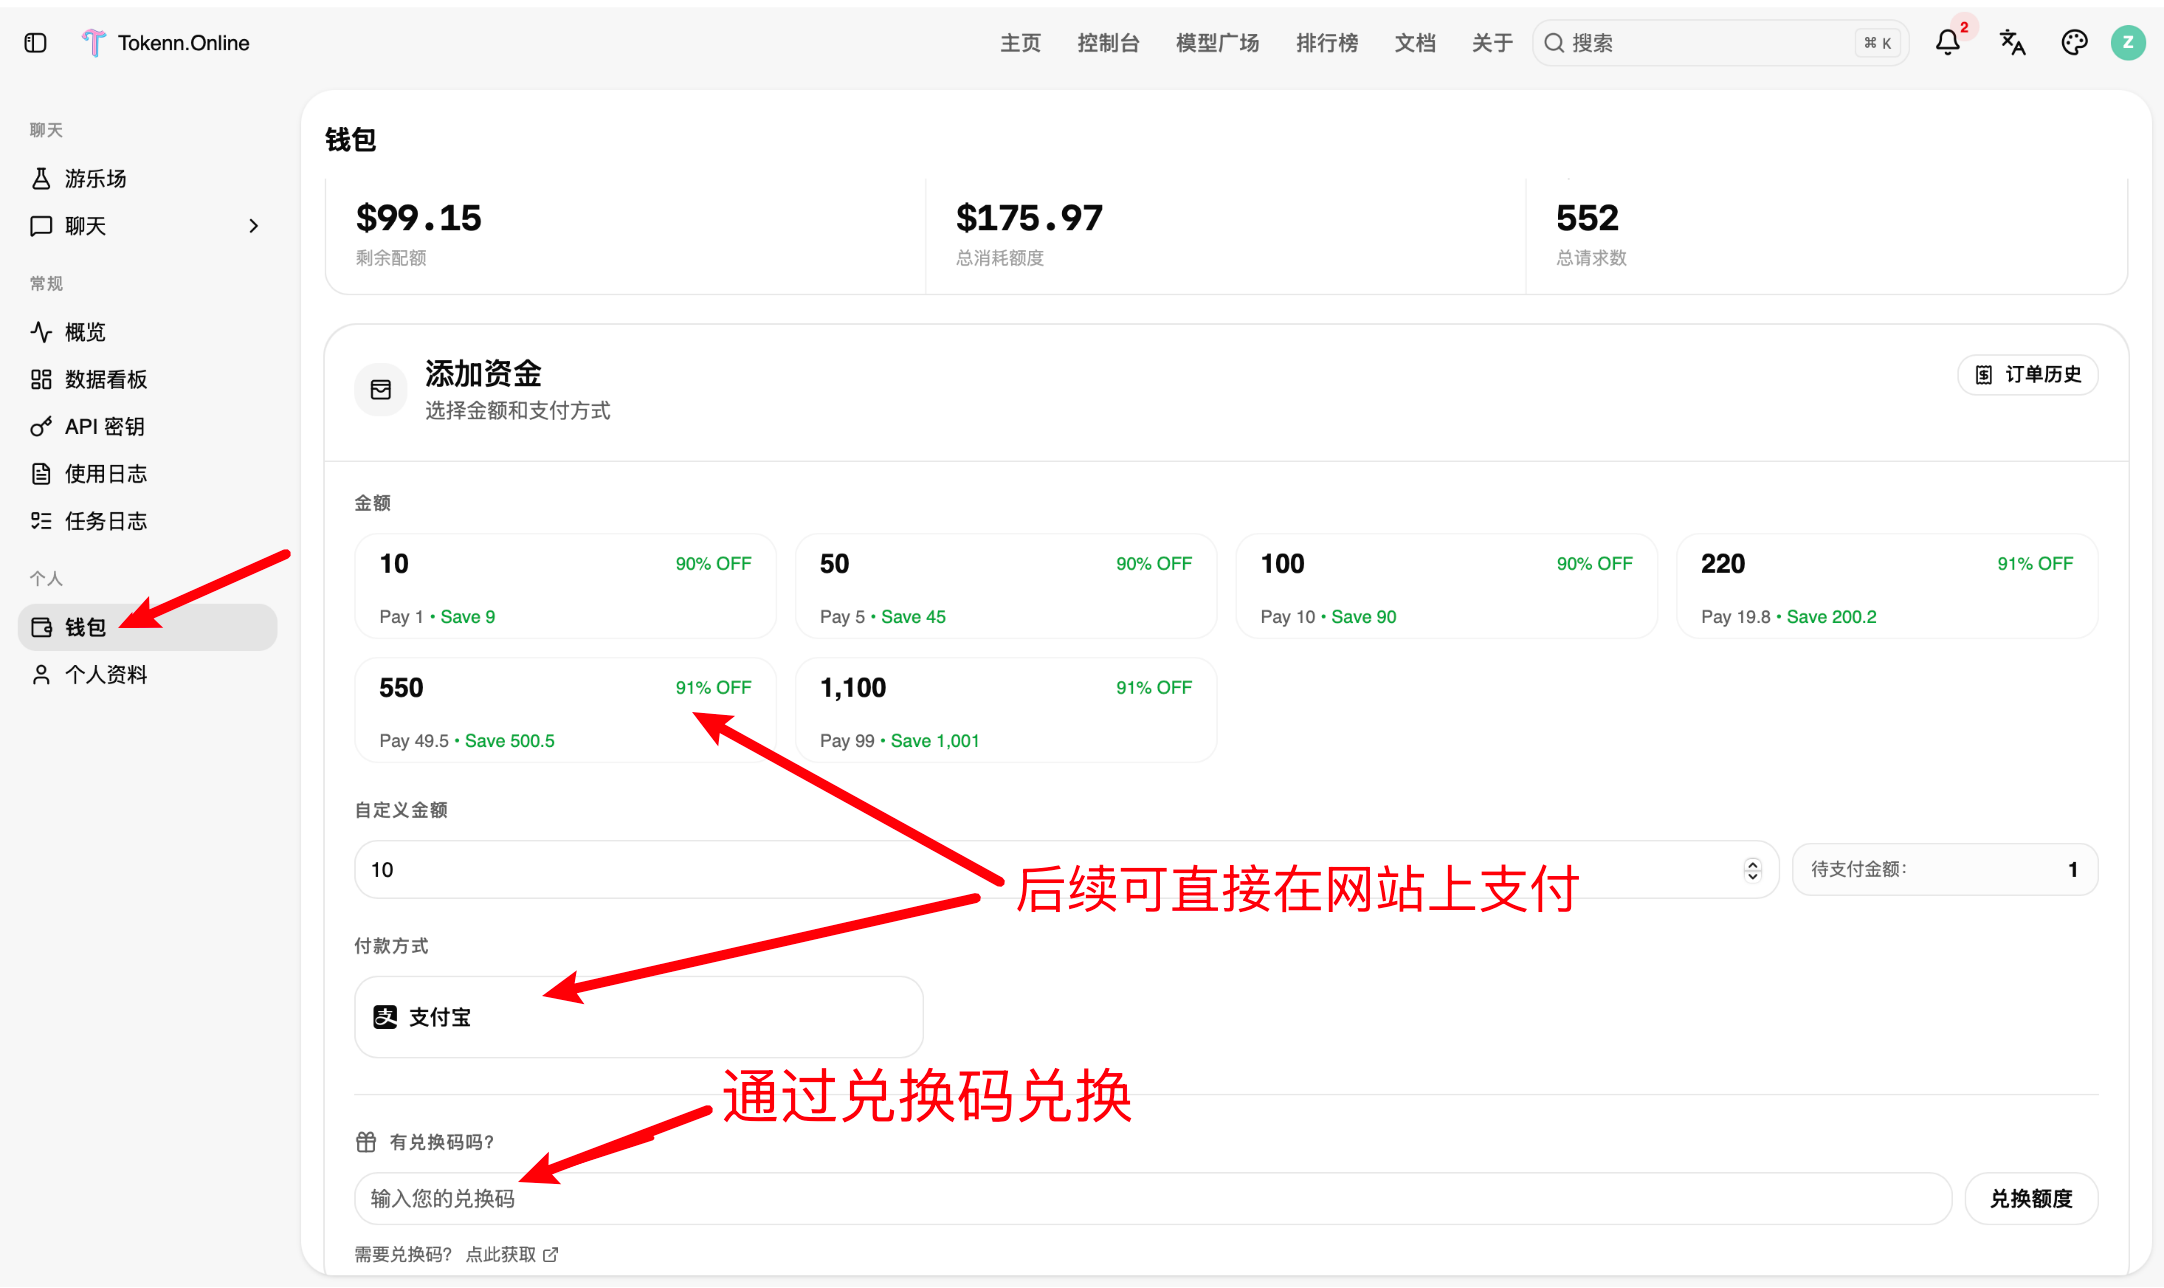Open 关于 in top navigation
The image size is (2164, 1288).
[1492, 43]
